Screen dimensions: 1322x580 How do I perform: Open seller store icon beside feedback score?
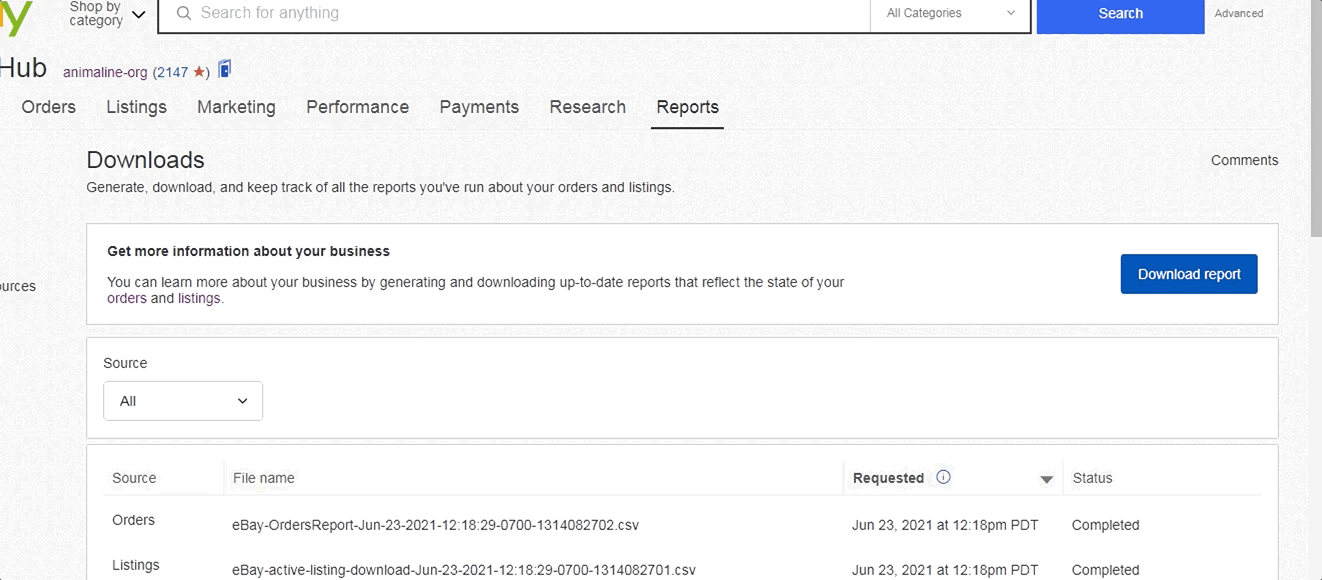click(225, 69)
